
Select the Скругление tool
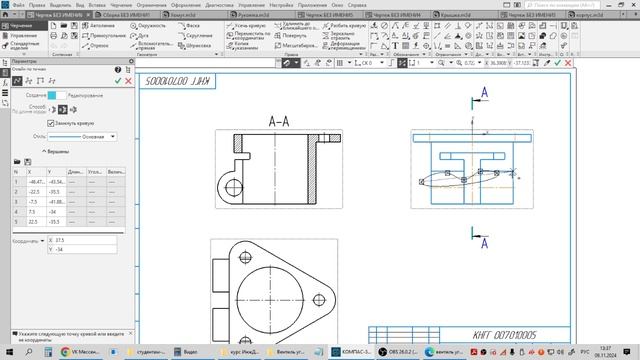point(195,36)
